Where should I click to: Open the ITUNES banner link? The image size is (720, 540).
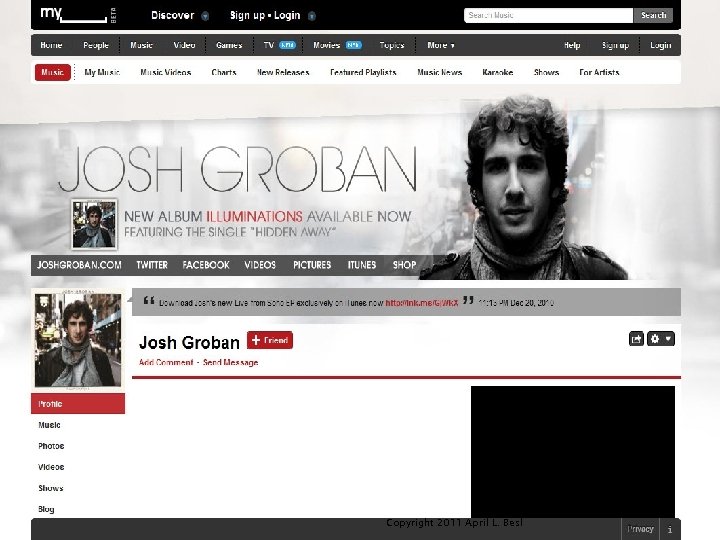pyautogui.click(x=362, y=265)
